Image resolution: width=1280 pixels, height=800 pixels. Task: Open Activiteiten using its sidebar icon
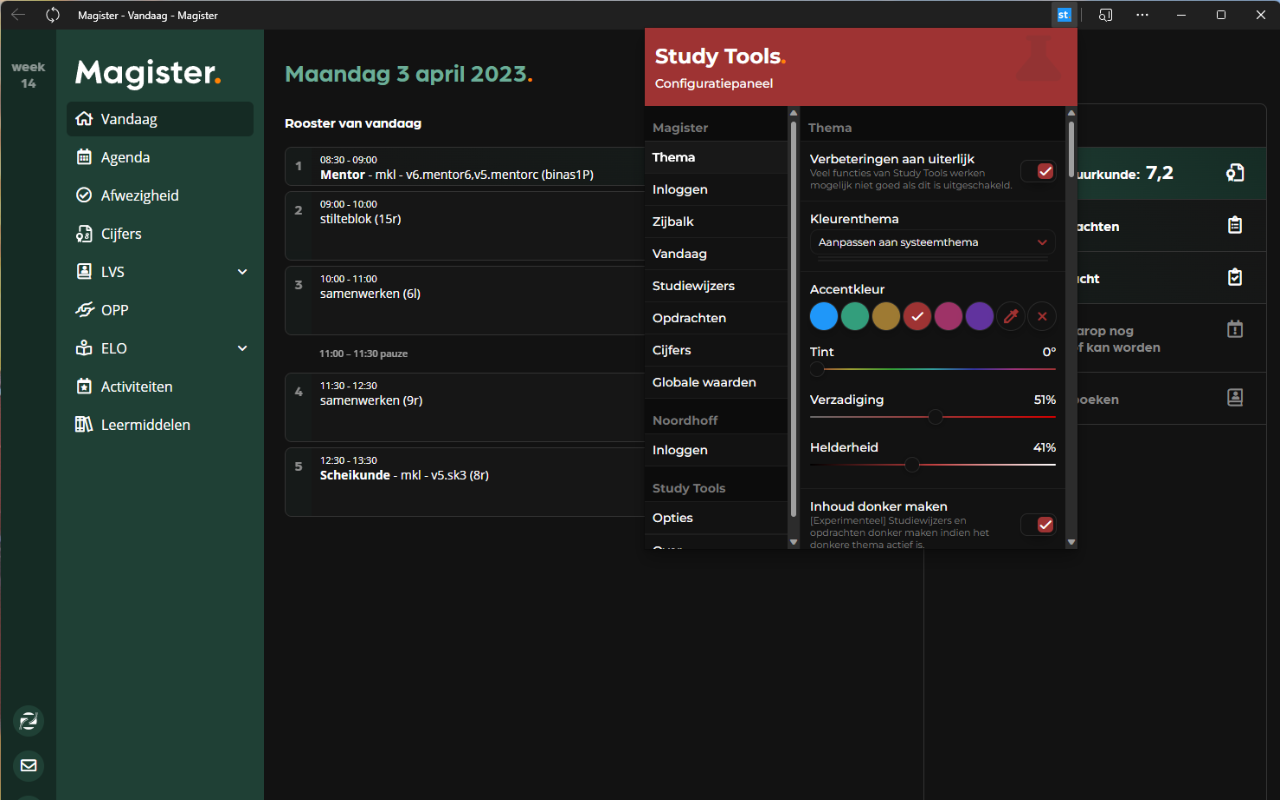[x=85, y=386]
